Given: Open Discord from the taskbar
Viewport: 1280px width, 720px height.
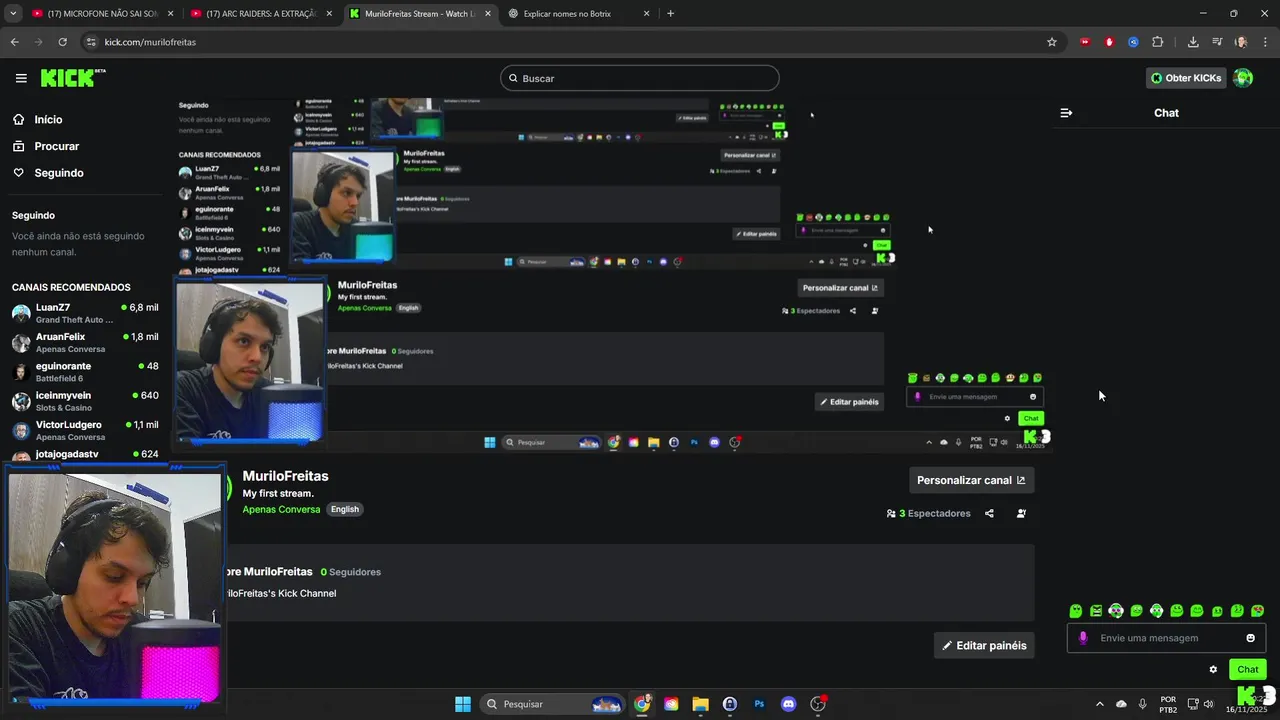Looking at the screenshot, I should click(788, 704).
